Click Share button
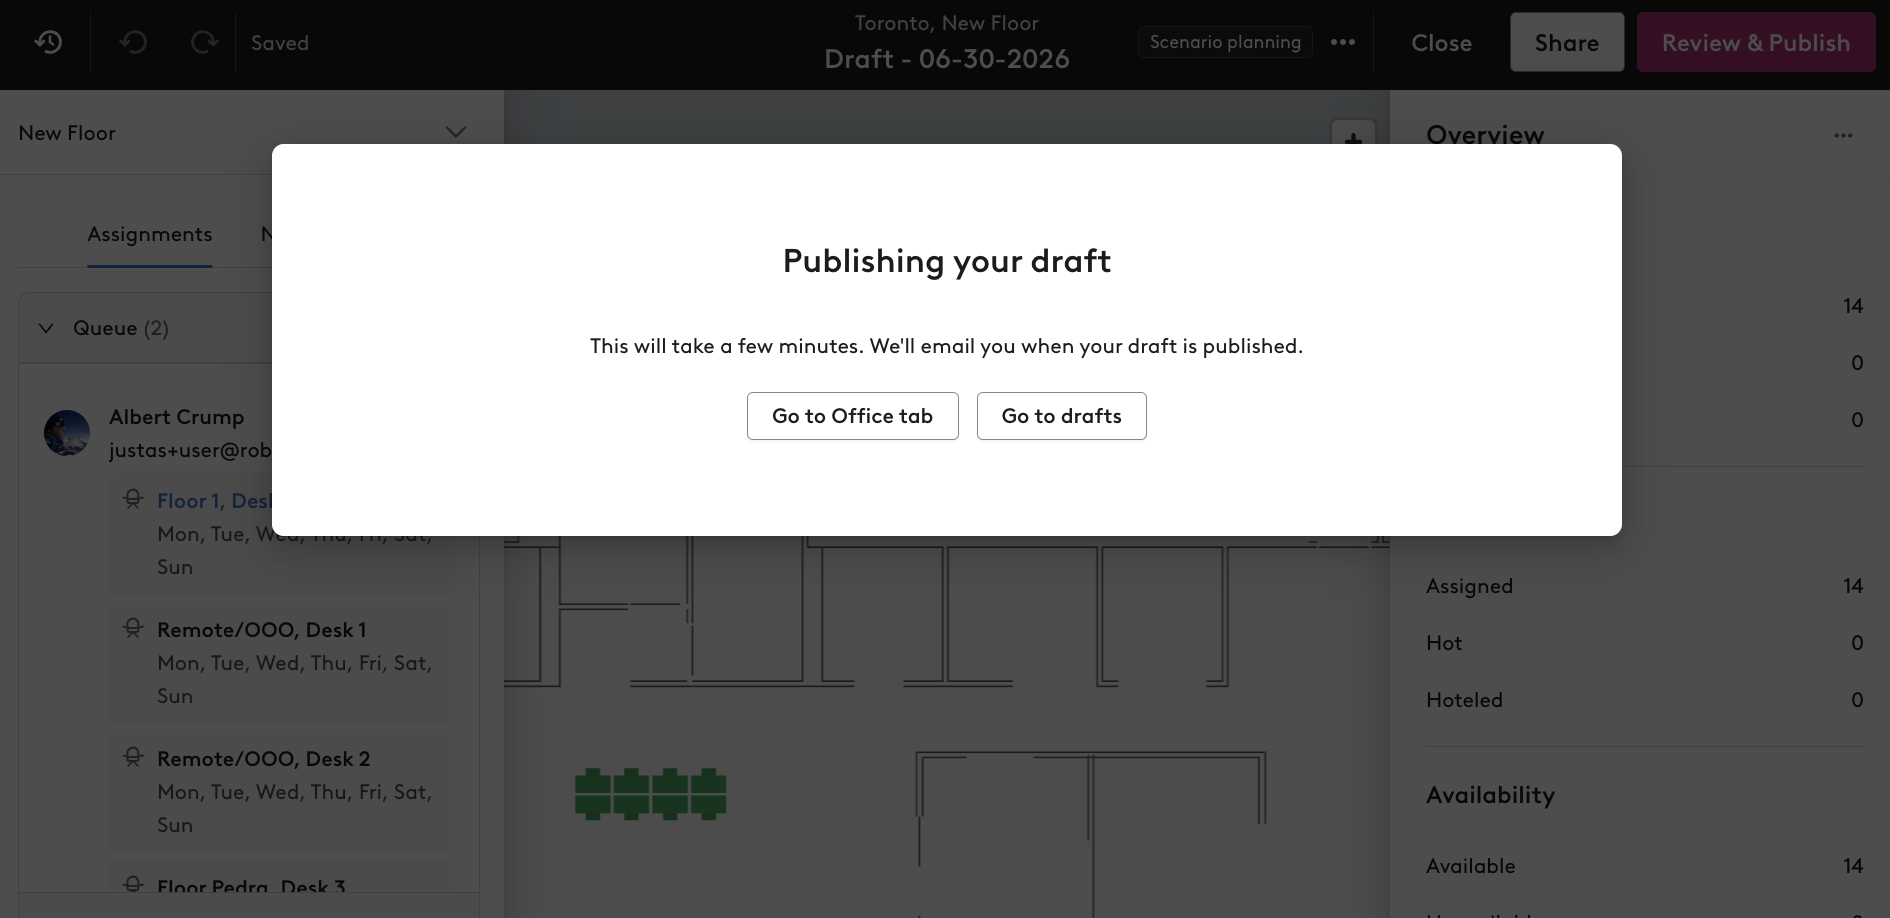Viewport: 1890px width, 918px height. point(1567,42)
